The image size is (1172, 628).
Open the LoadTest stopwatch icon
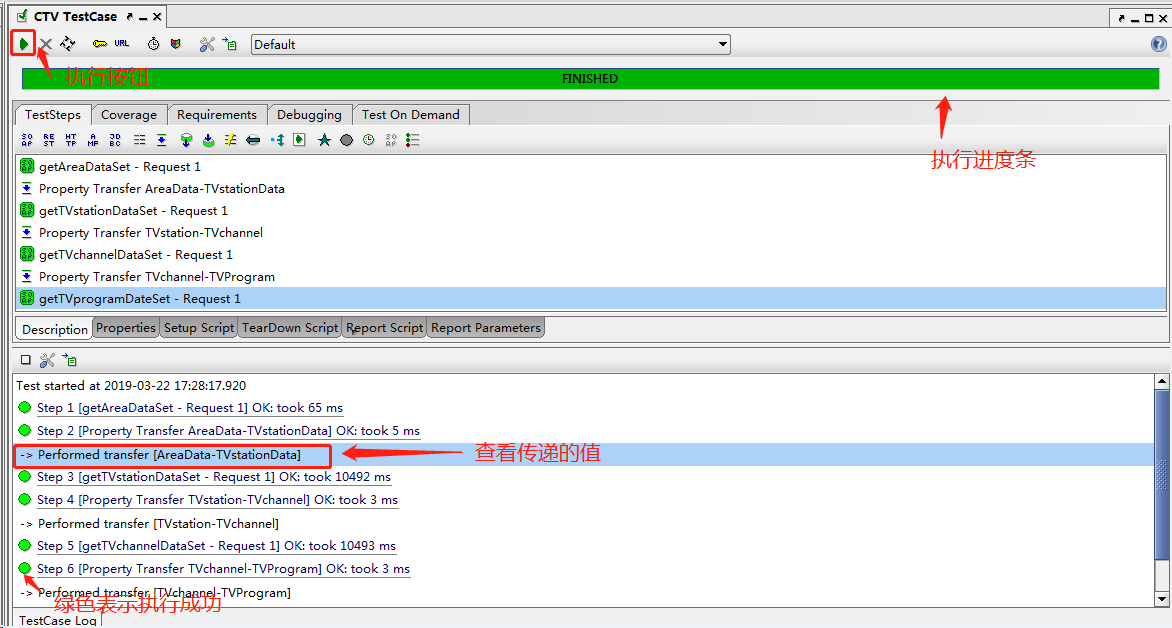click(x=153, y=44)
